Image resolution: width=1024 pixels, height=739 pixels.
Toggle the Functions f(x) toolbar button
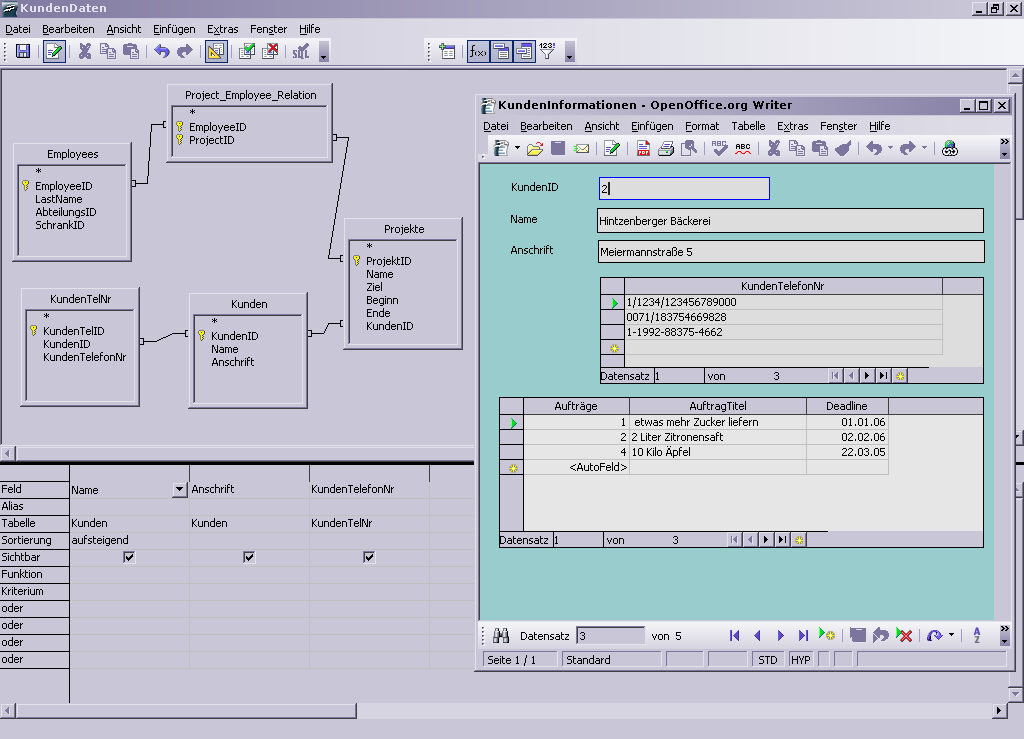pyautogui.click(x=478, y=52)
